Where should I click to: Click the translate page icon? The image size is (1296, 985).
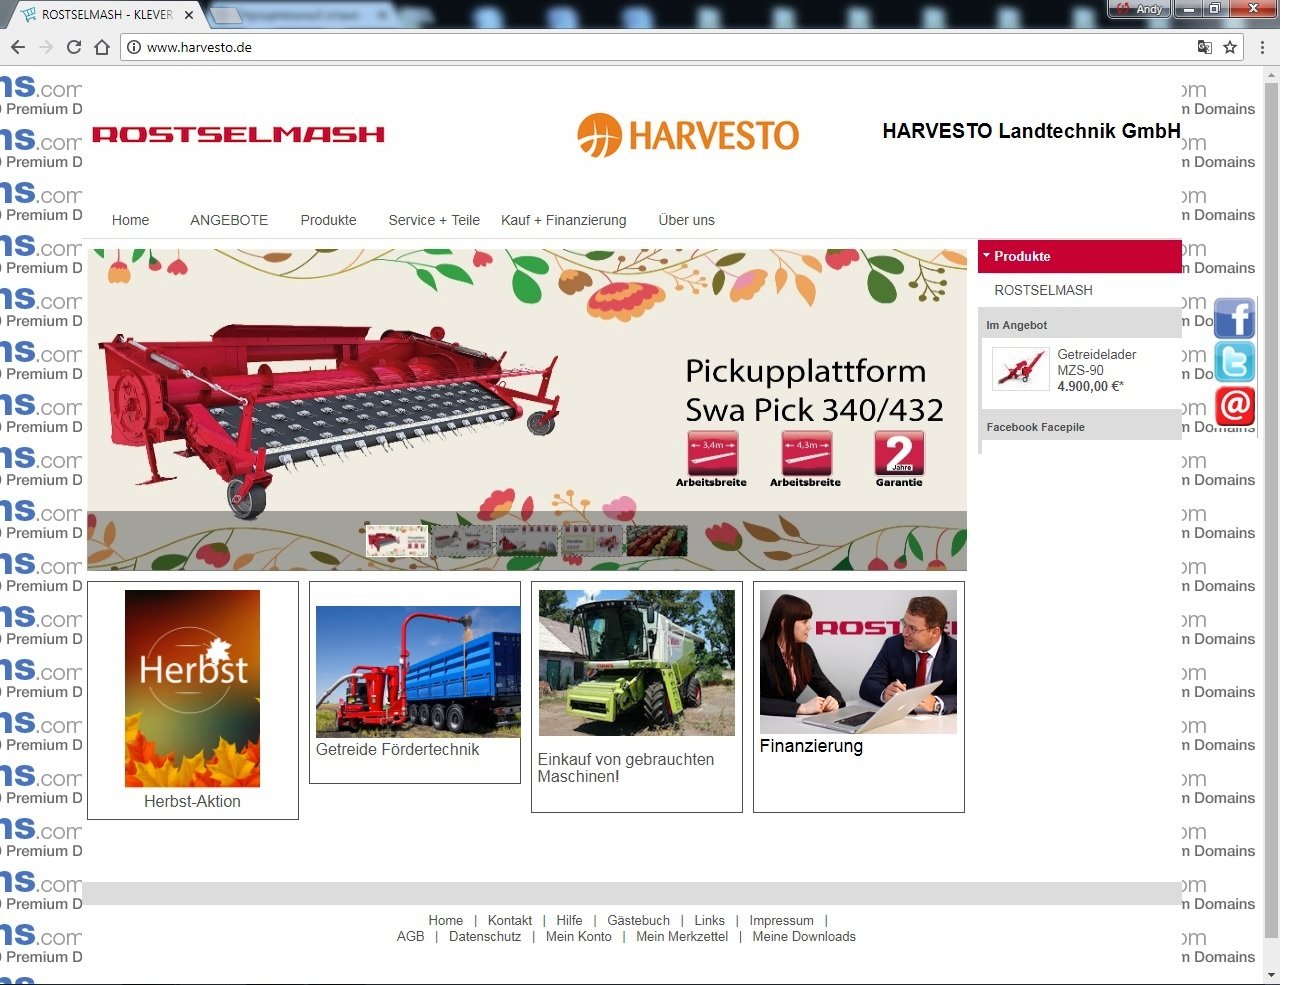[x=1205, y=47]
